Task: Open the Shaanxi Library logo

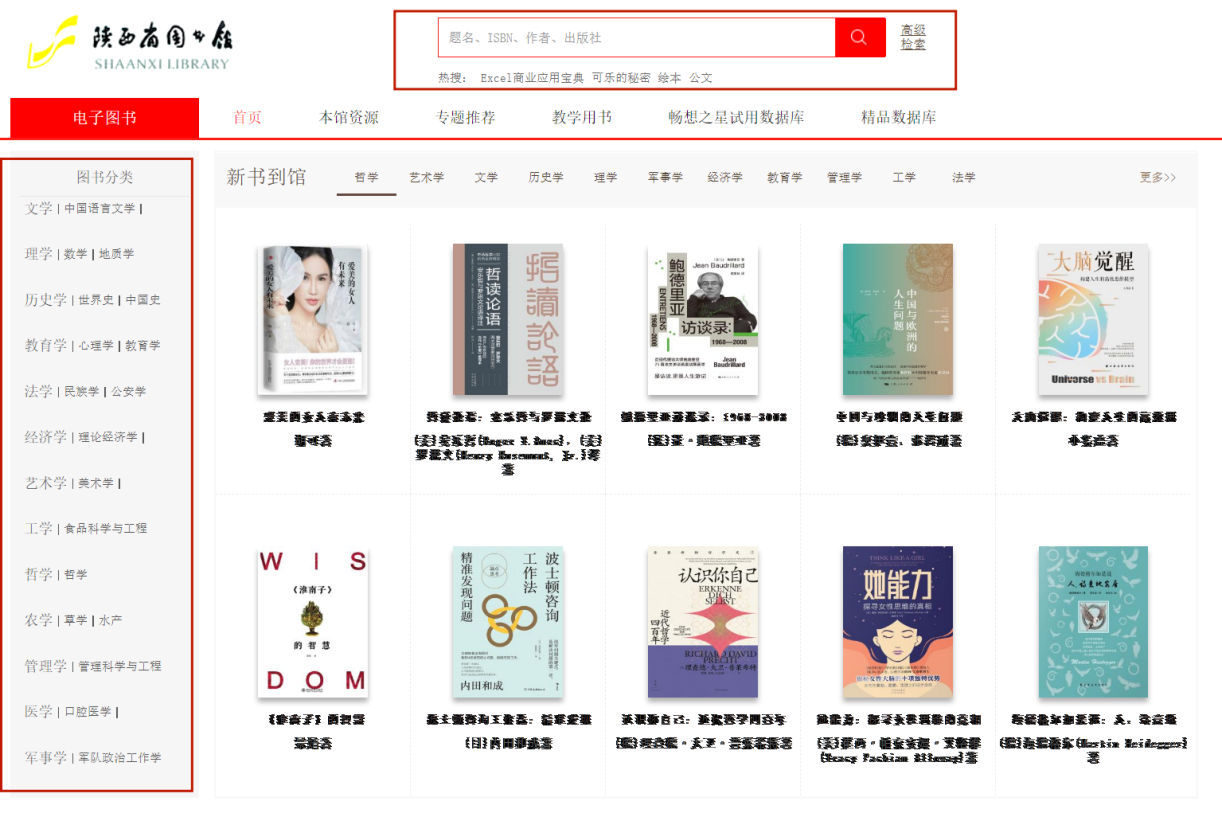Action: tap(130, 43)
